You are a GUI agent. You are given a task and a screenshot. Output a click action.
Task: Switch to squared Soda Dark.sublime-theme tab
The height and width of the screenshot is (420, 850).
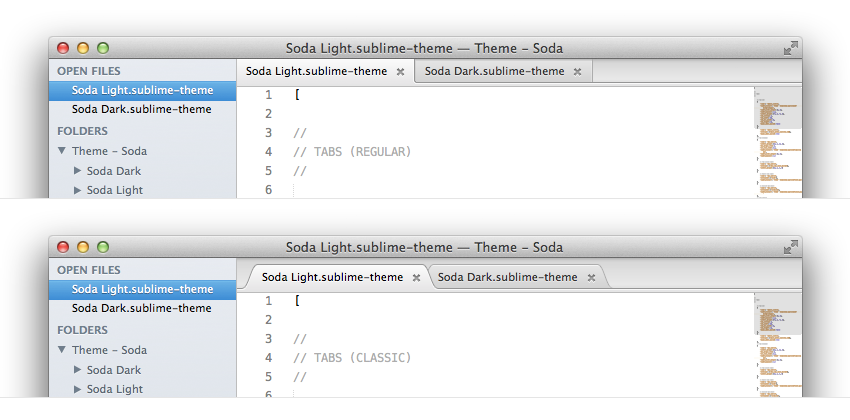click(495, 72)
